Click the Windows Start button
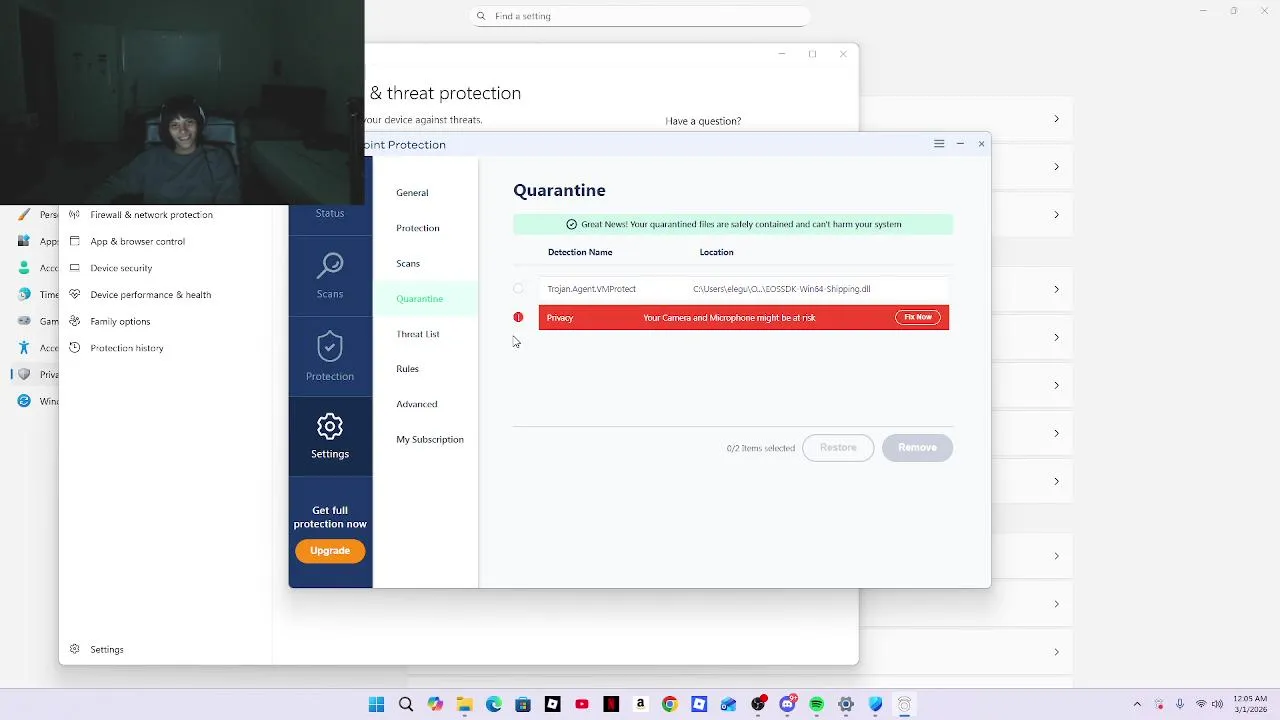1280x720 pixels. 377,705
